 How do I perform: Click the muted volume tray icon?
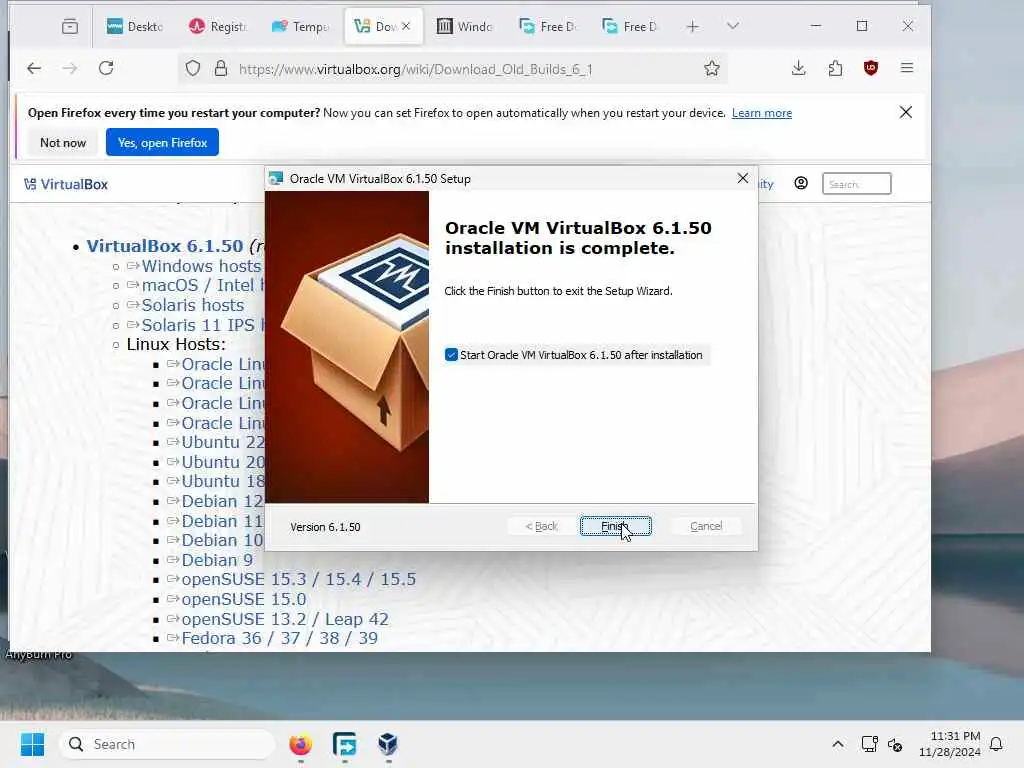tap(895, 744)
